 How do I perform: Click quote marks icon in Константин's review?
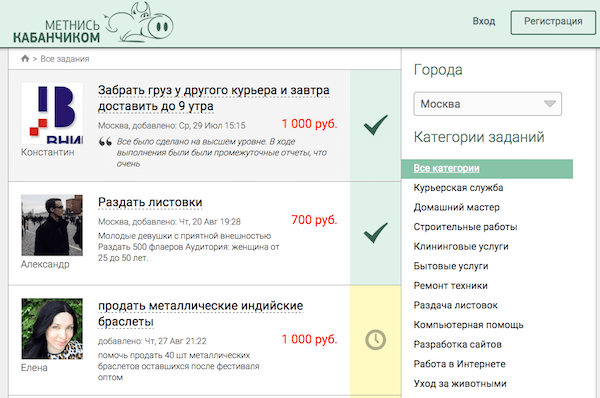point(105,142)
